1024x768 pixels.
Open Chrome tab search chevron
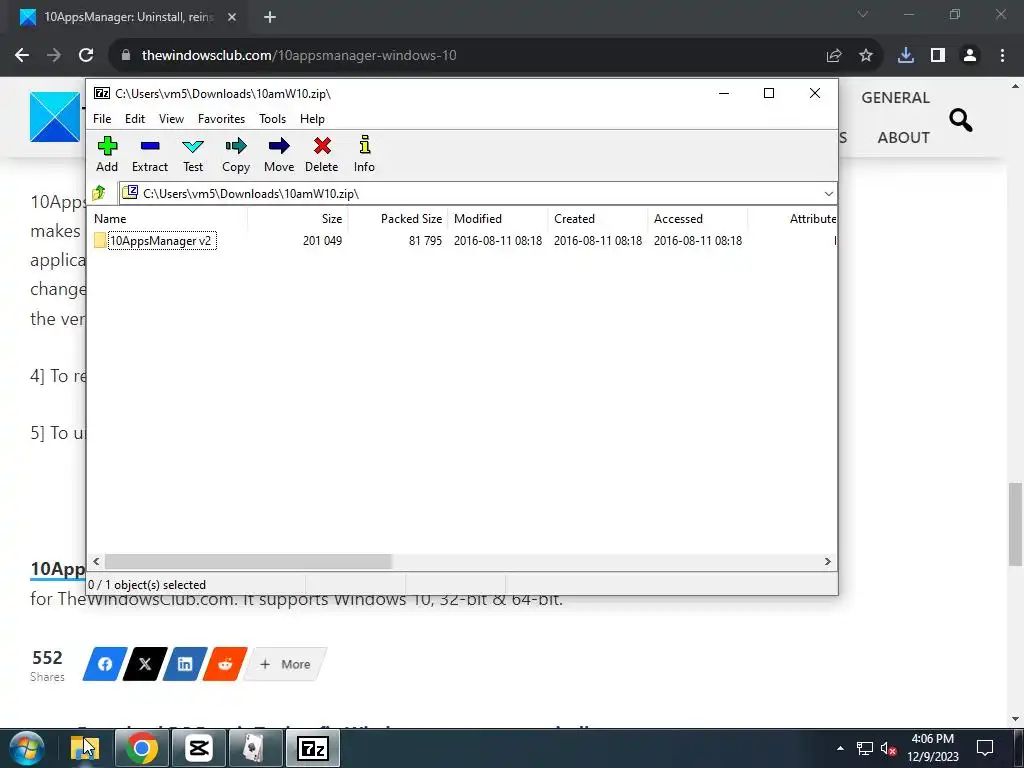pyautogui.click(x=863, y=14)
